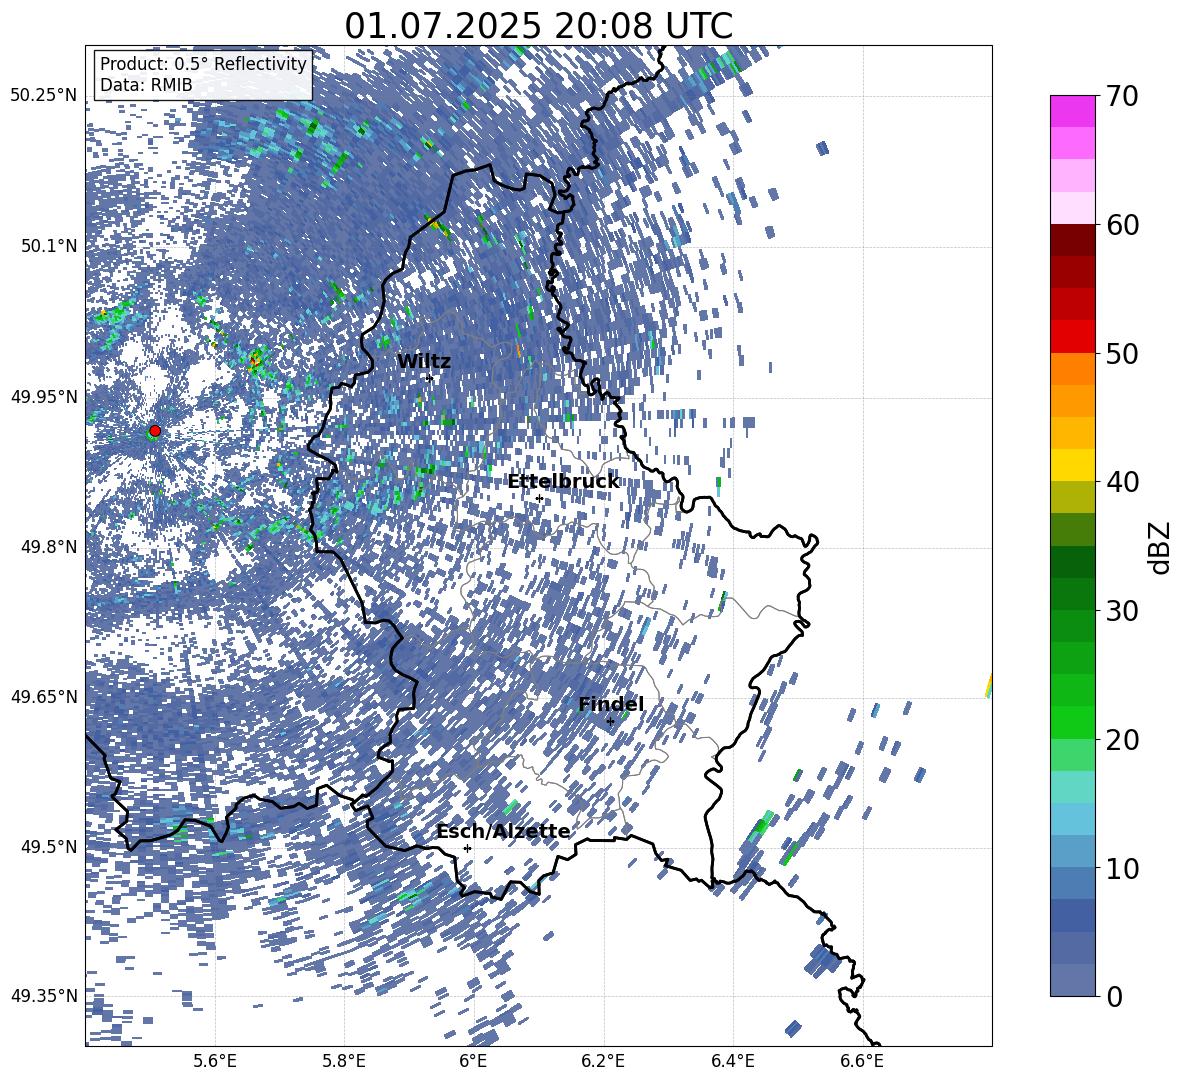Click the Esch/Alzette city label
Image resolution: width=1184 pixels, height=1081 pixels.
click(503, 832)
